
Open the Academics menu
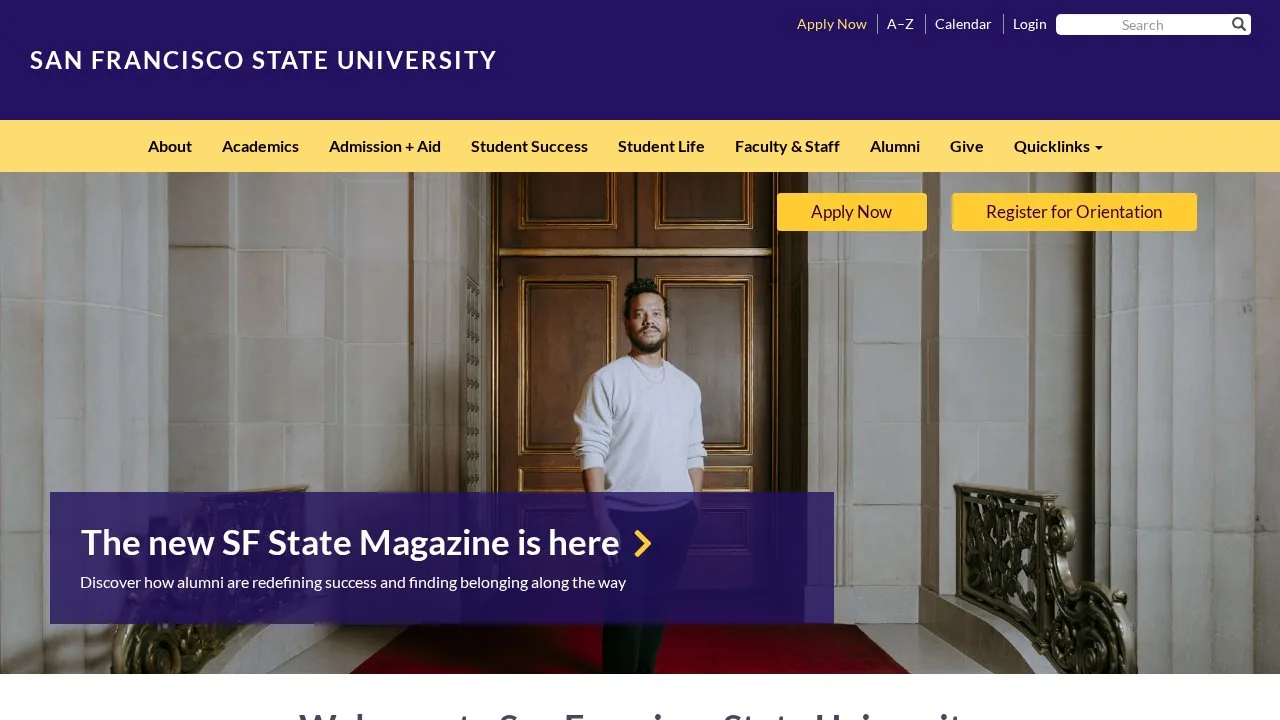(x=260, y=146)
